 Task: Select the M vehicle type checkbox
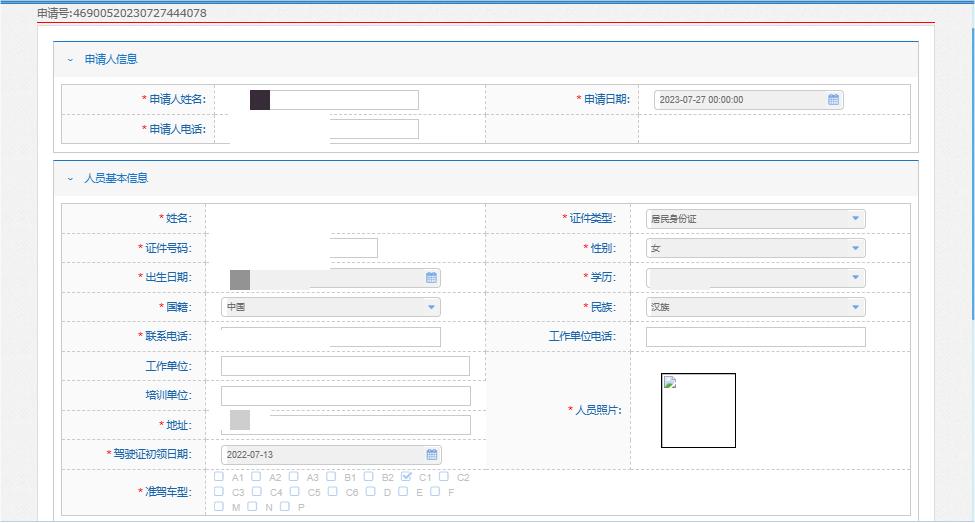click(x=219, y=507)
